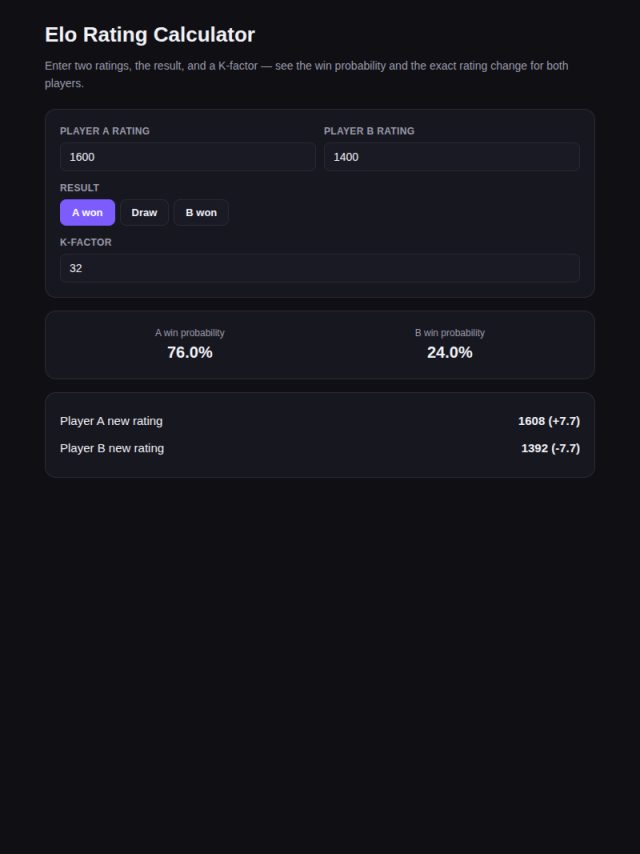Select the 1608 (+7.7) rating value
Image resolution: width=640 pixels, height=854 pixels.
[549, 421]
